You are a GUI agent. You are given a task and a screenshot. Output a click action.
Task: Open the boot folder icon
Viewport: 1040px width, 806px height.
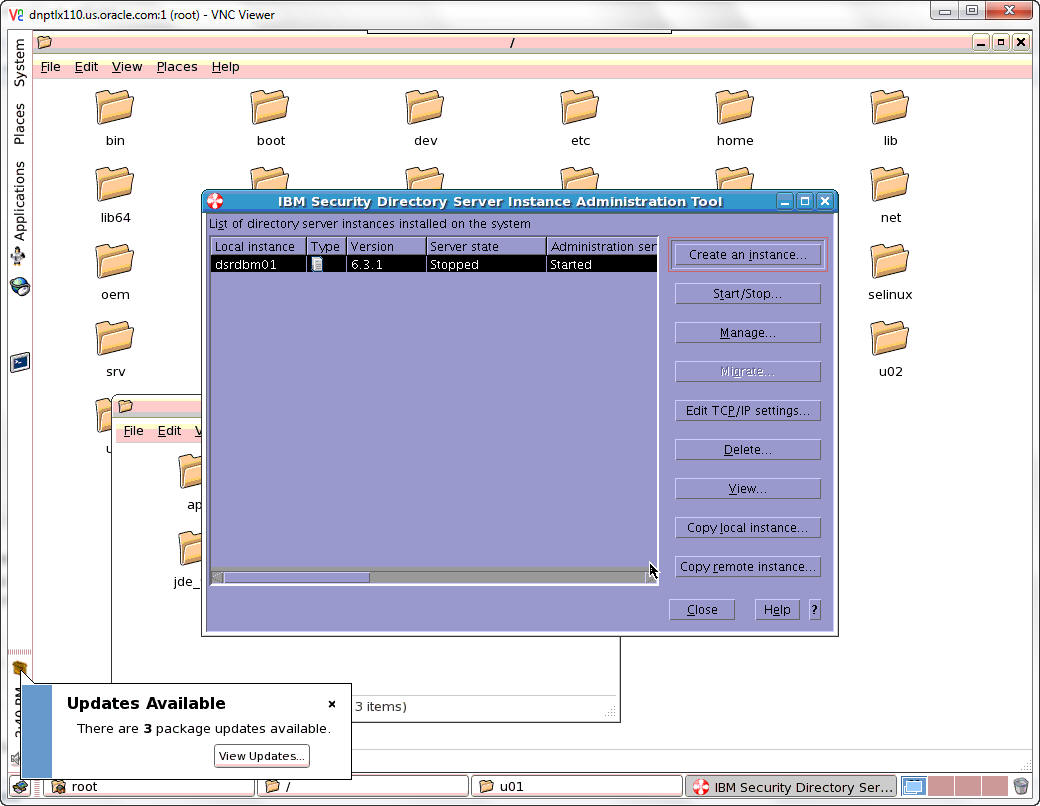[x=270, y=107]
